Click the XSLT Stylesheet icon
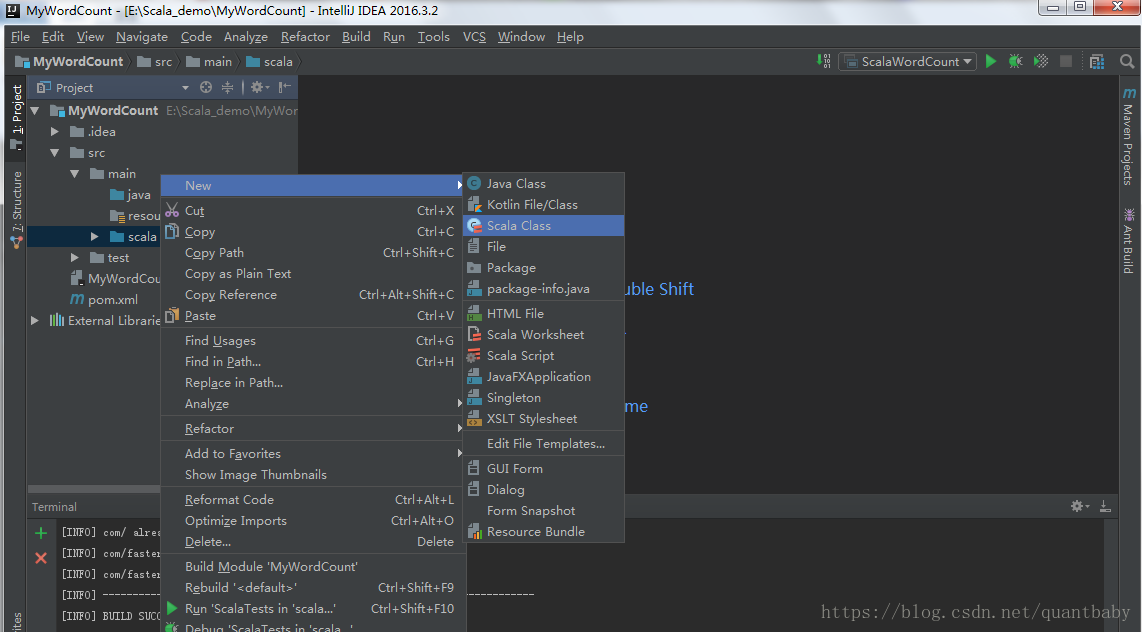The image size is (1142, 632). pyautogui.click(x=474, y=419)
